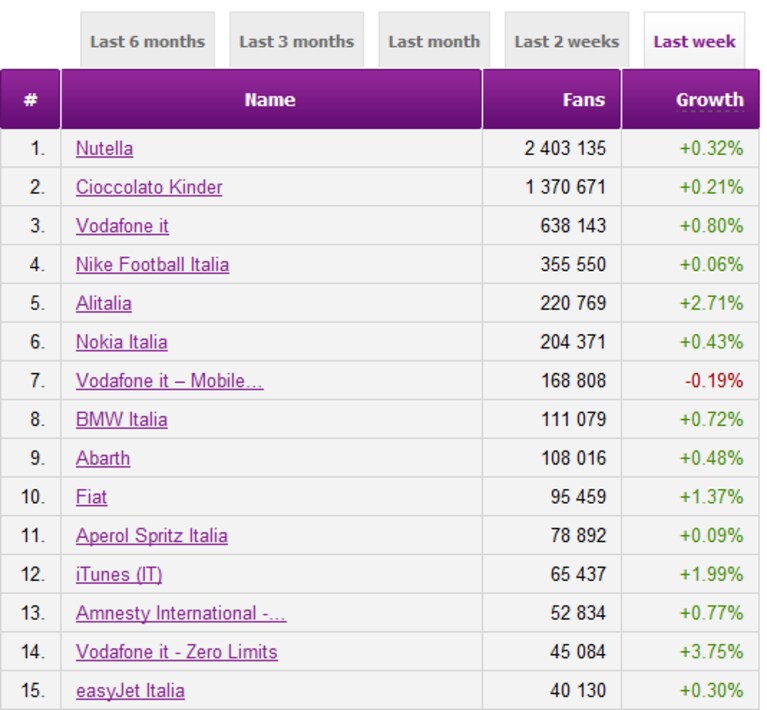Click the fan count 204 371
This screenshot has height=710, width=767.
573,342
